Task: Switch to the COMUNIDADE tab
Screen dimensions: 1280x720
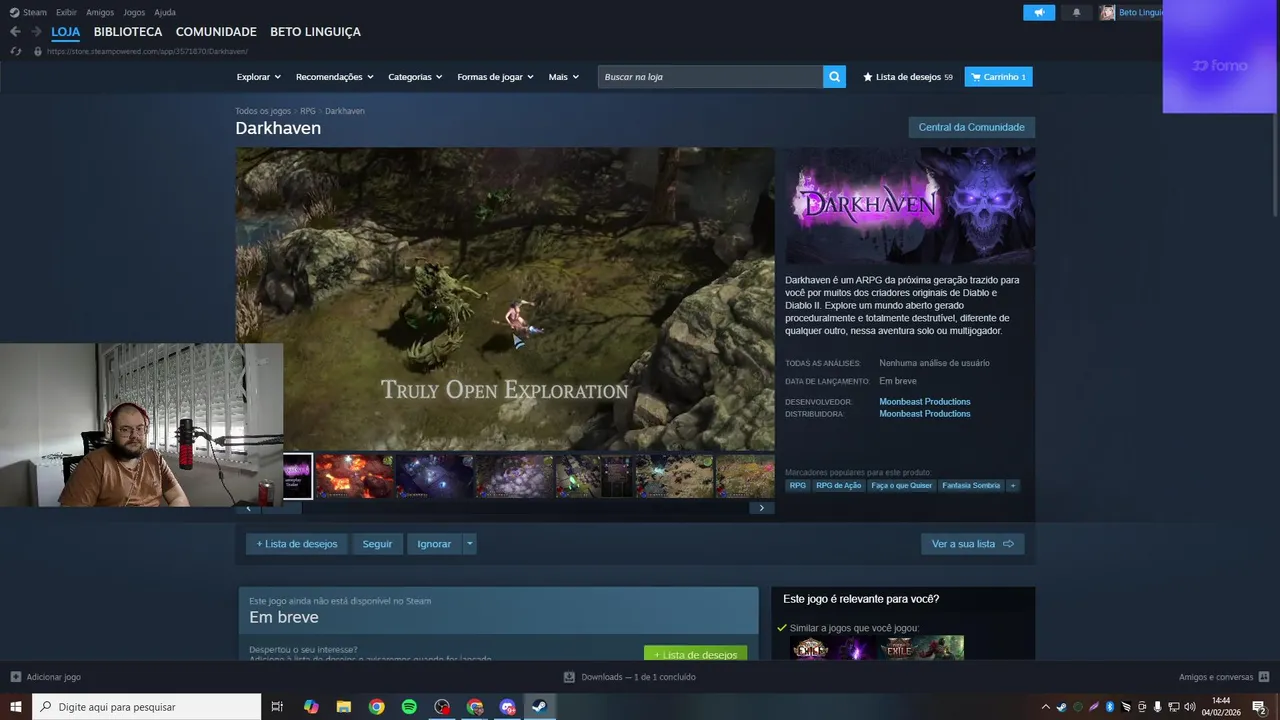Action: (x=216, y=32)
